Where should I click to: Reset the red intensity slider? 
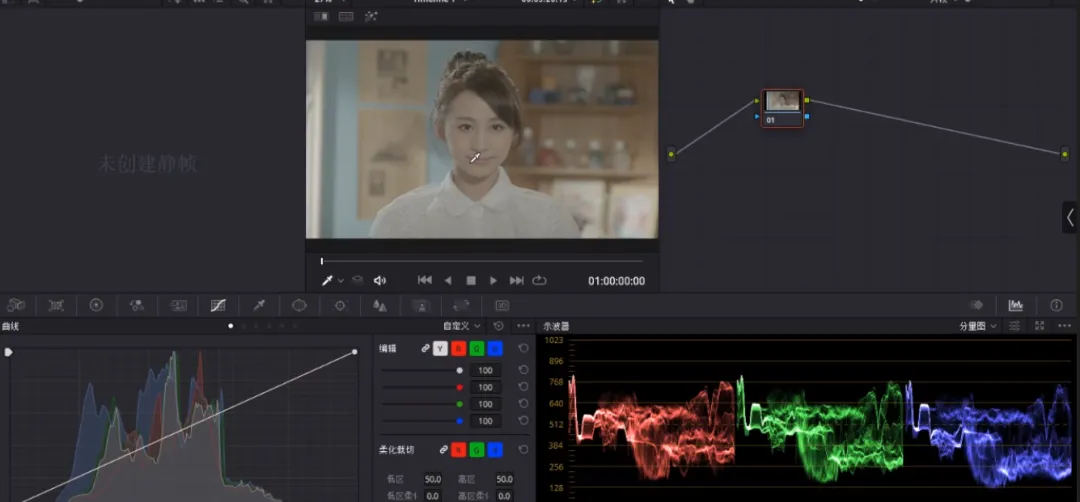pos(523,387)
